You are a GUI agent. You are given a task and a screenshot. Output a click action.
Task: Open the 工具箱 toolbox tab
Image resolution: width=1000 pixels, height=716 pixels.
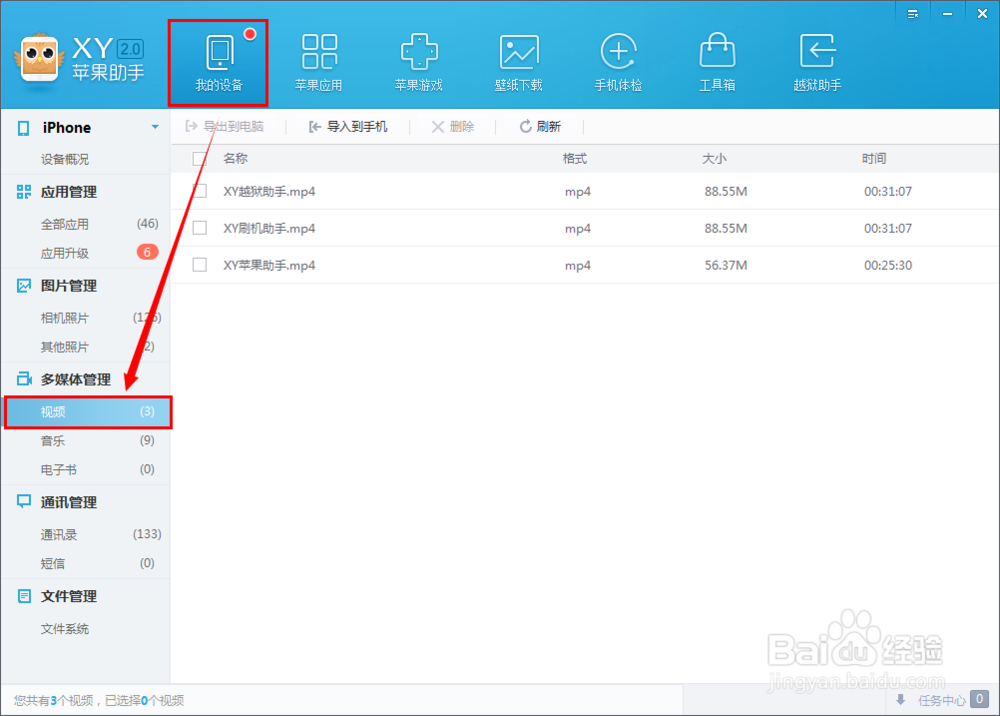pyautogui.click(x=717, y=63)
